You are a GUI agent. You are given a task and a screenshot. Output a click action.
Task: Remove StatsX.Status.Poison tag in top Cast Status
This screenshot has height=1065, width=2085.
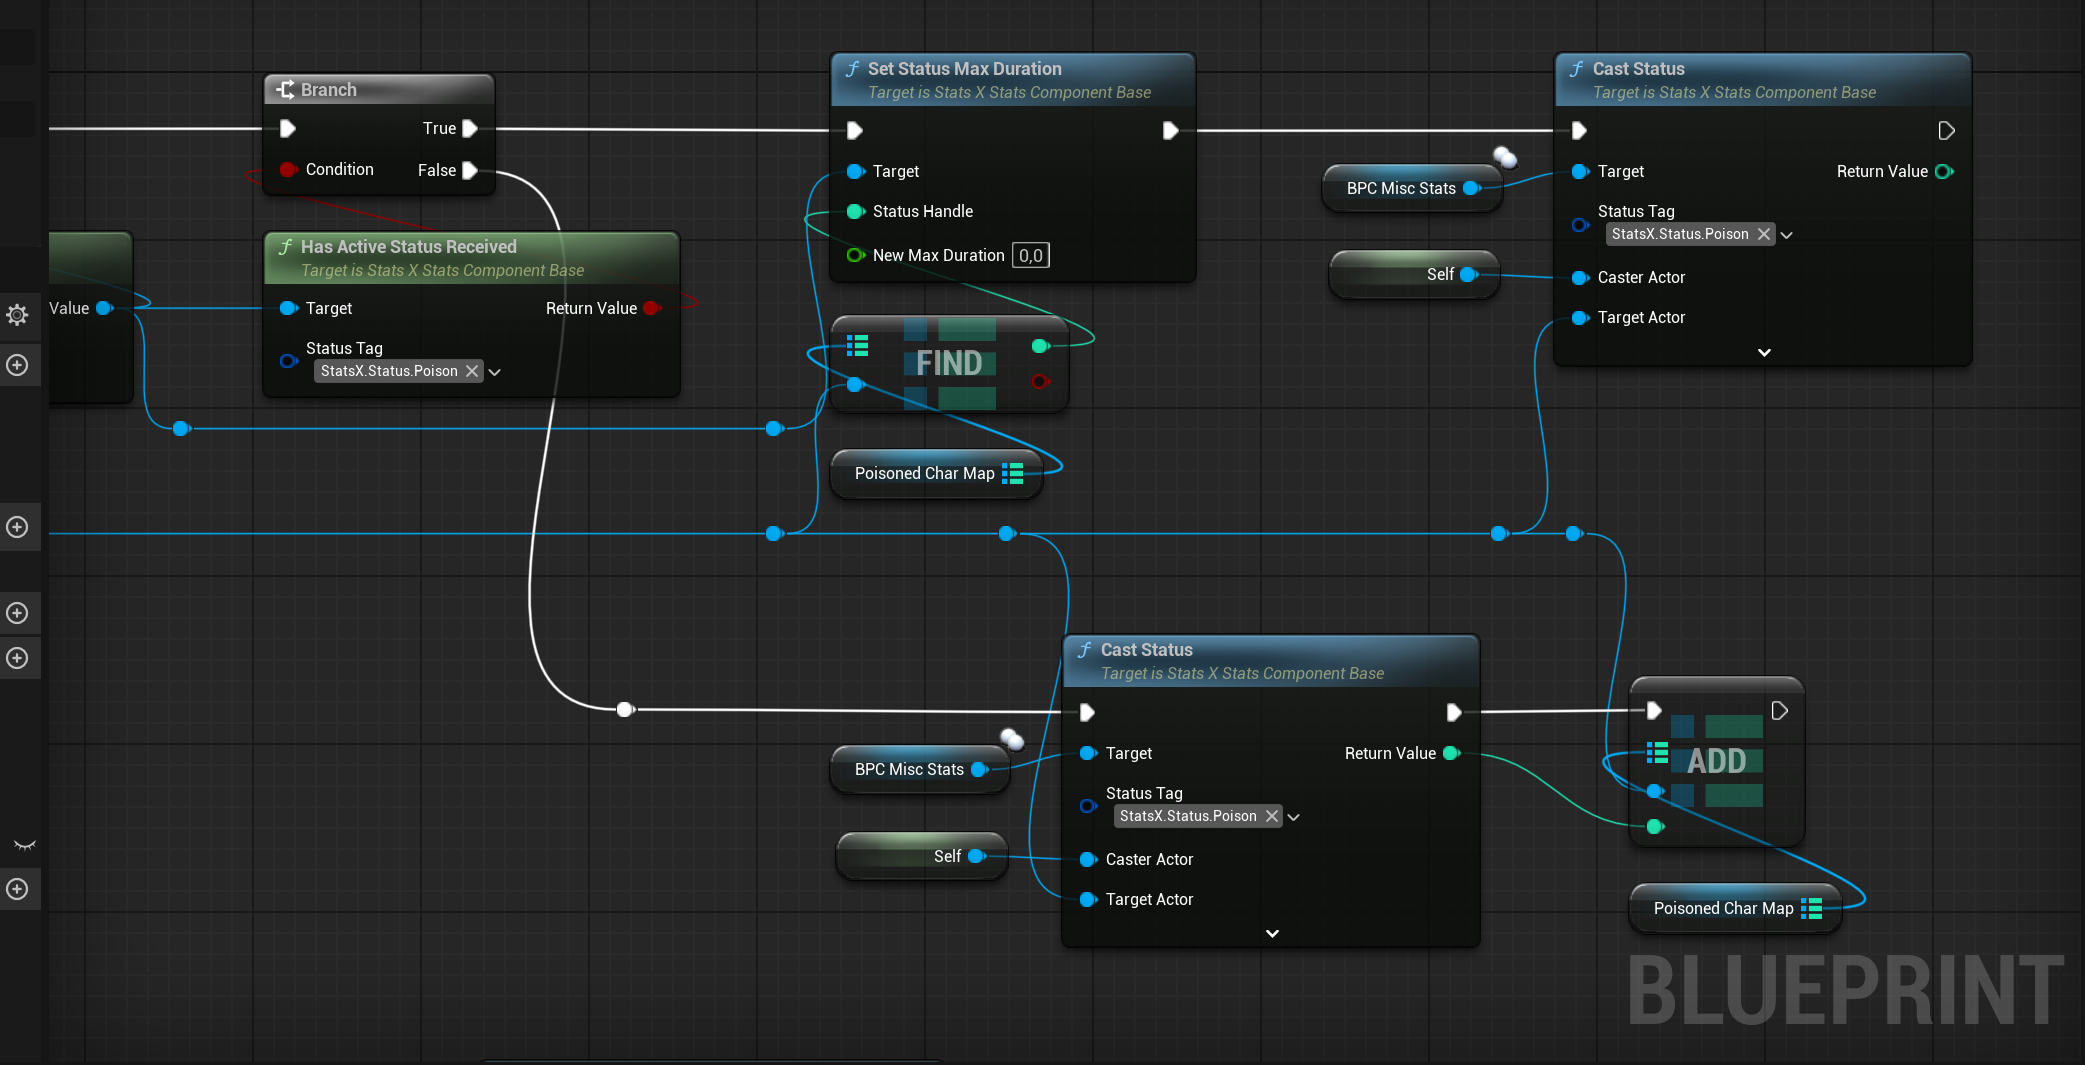[x=1764, y=234]
